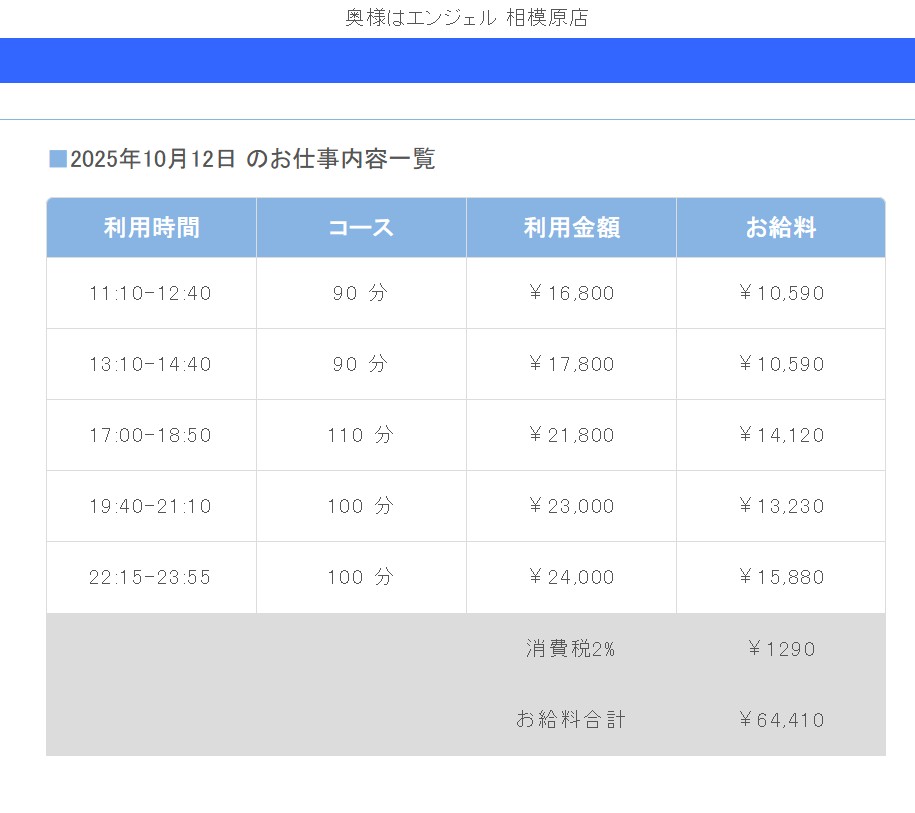This screenshot has height=813, width=915.
Task: Select the ¥24,000 usage amount
Action: coord(571,578)
